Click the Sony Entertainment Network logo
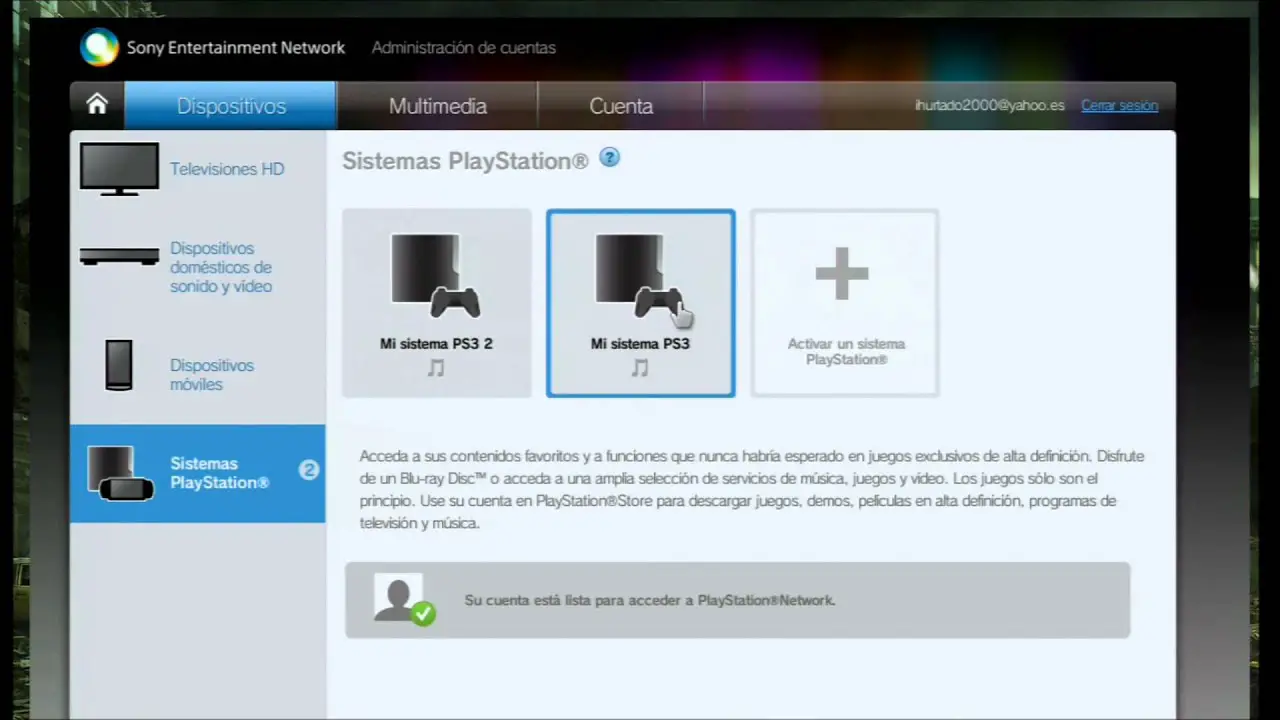The width and height of the screenshot is (1280, 720). [x=99, y=47]
